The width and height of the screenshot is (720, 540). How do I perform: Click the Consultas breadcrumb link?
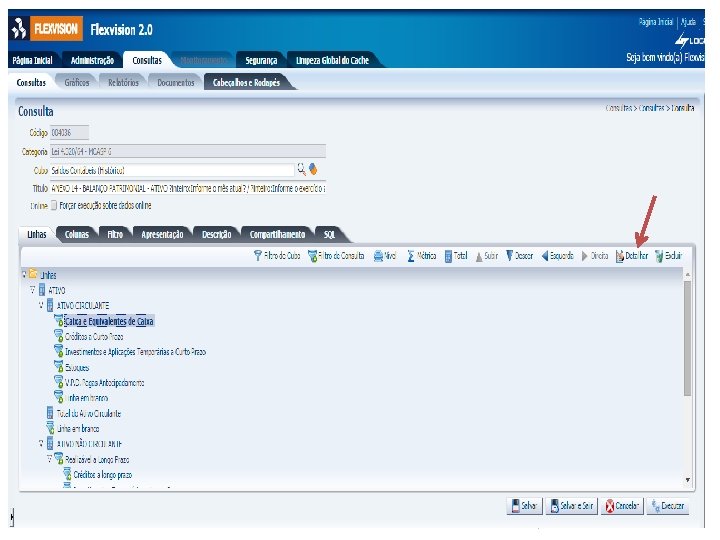pyautogui.click(x=651, y=108)
